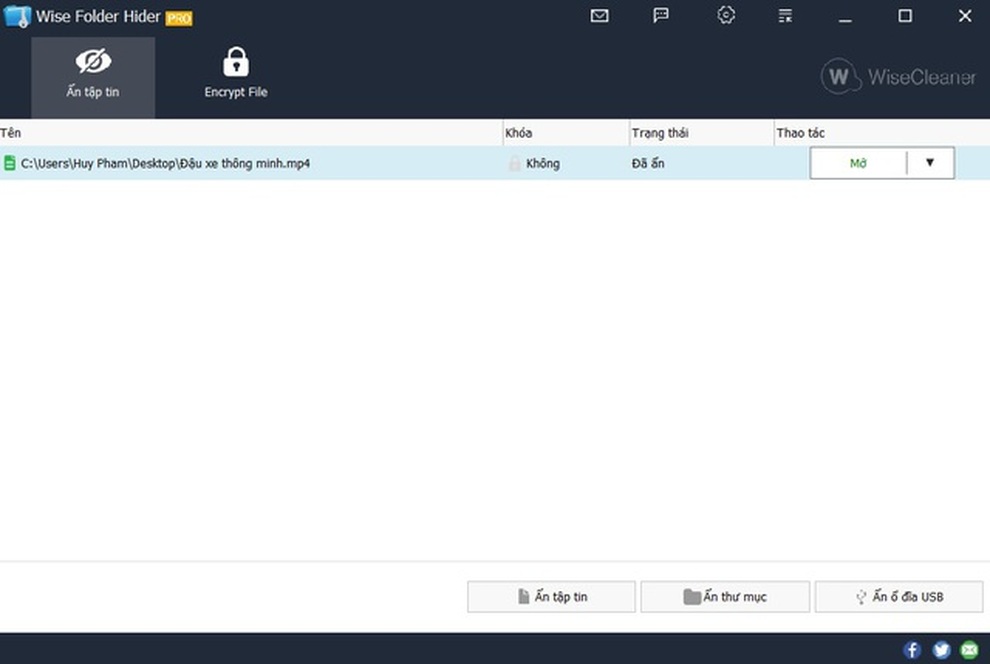990x664 pixels.
Task: Click the Ẩn thư mục button
Action: tap(725, 596)
